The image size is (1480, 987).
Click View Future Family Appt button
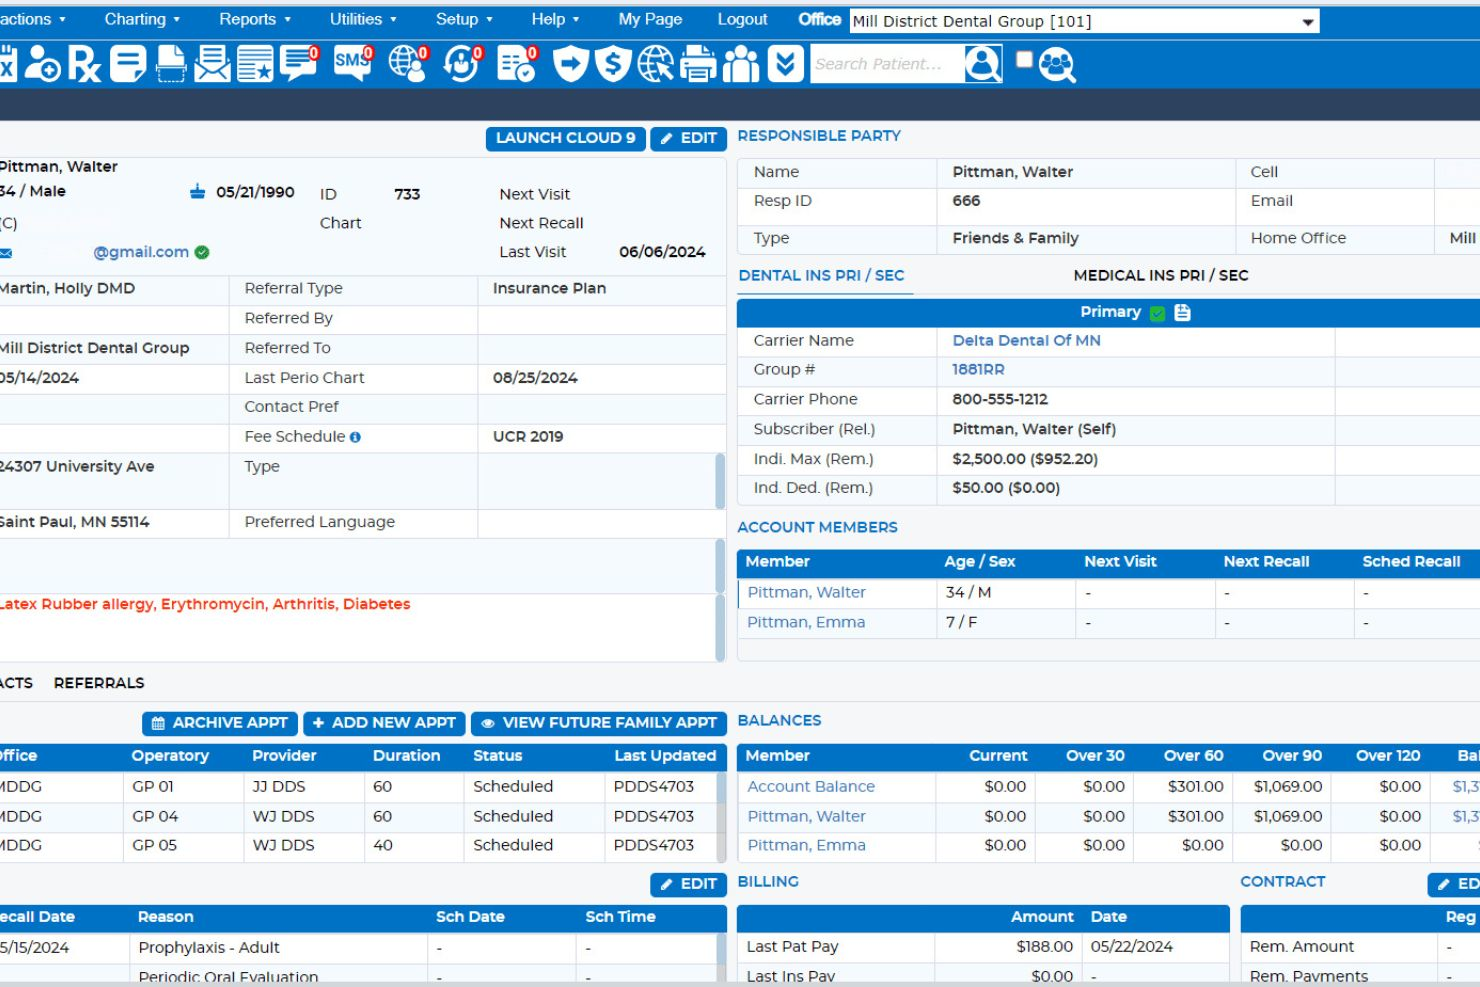[x=598, y=722]
